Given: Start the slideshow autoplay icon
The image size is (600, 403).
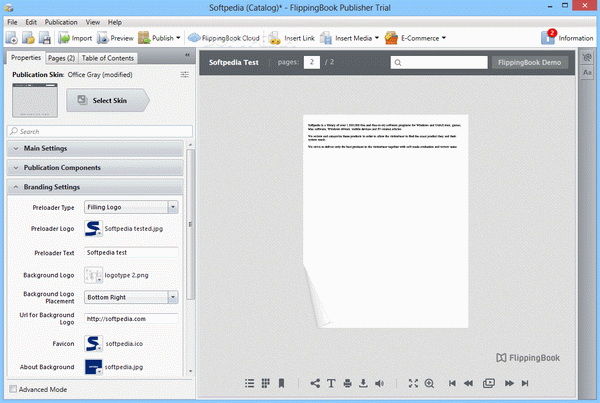Looking at the screenshot, I should [489, 383].
